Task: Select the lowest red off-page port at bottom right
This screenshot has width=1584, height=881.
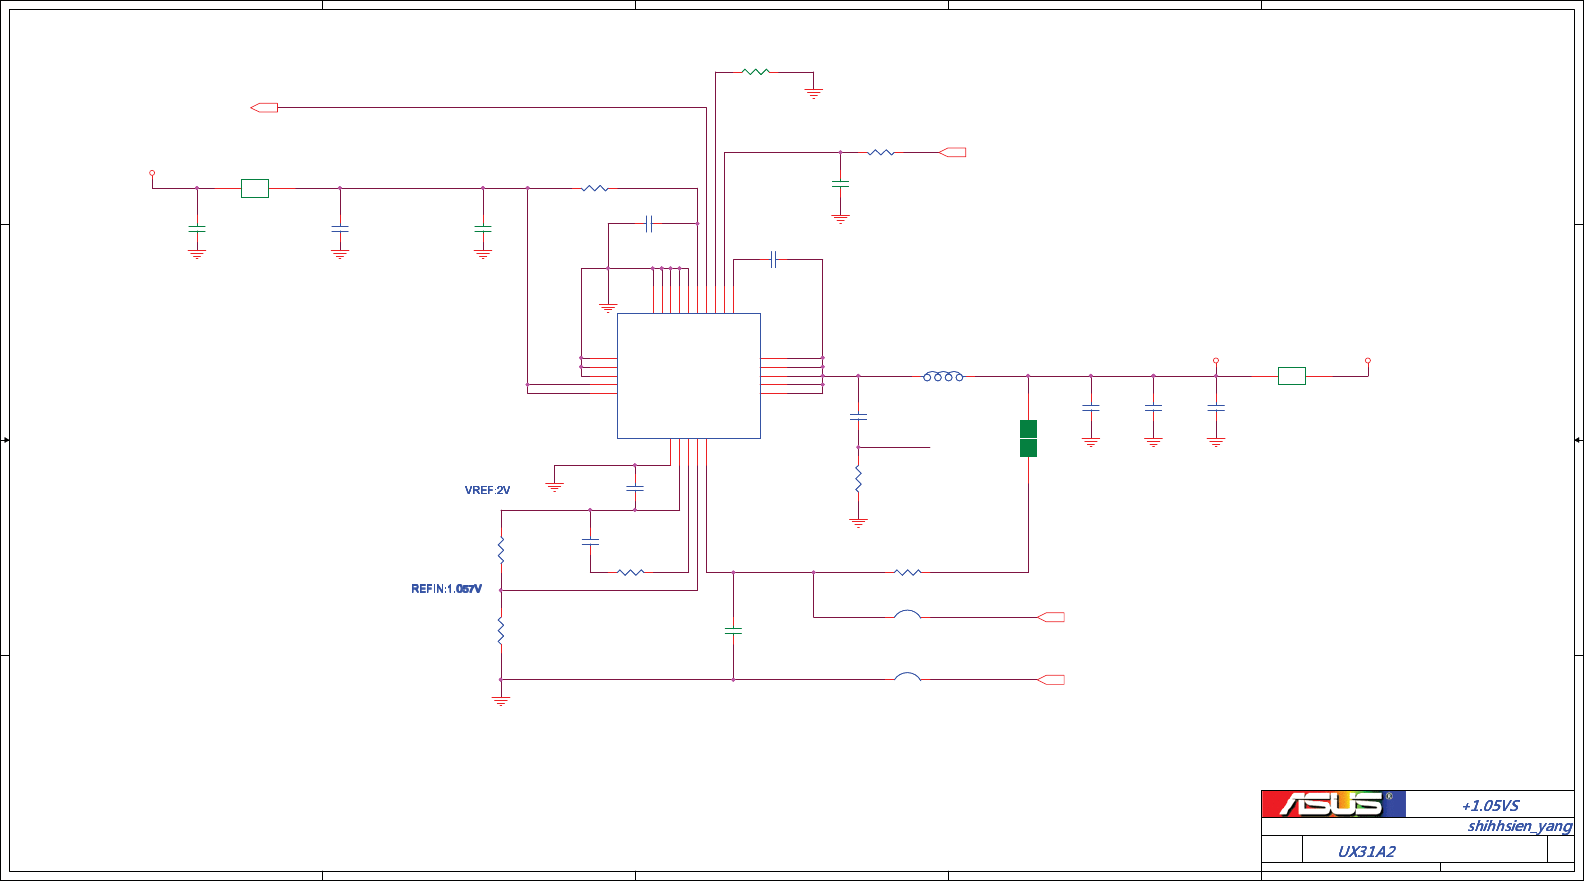Action: (x=1051, y=680)
